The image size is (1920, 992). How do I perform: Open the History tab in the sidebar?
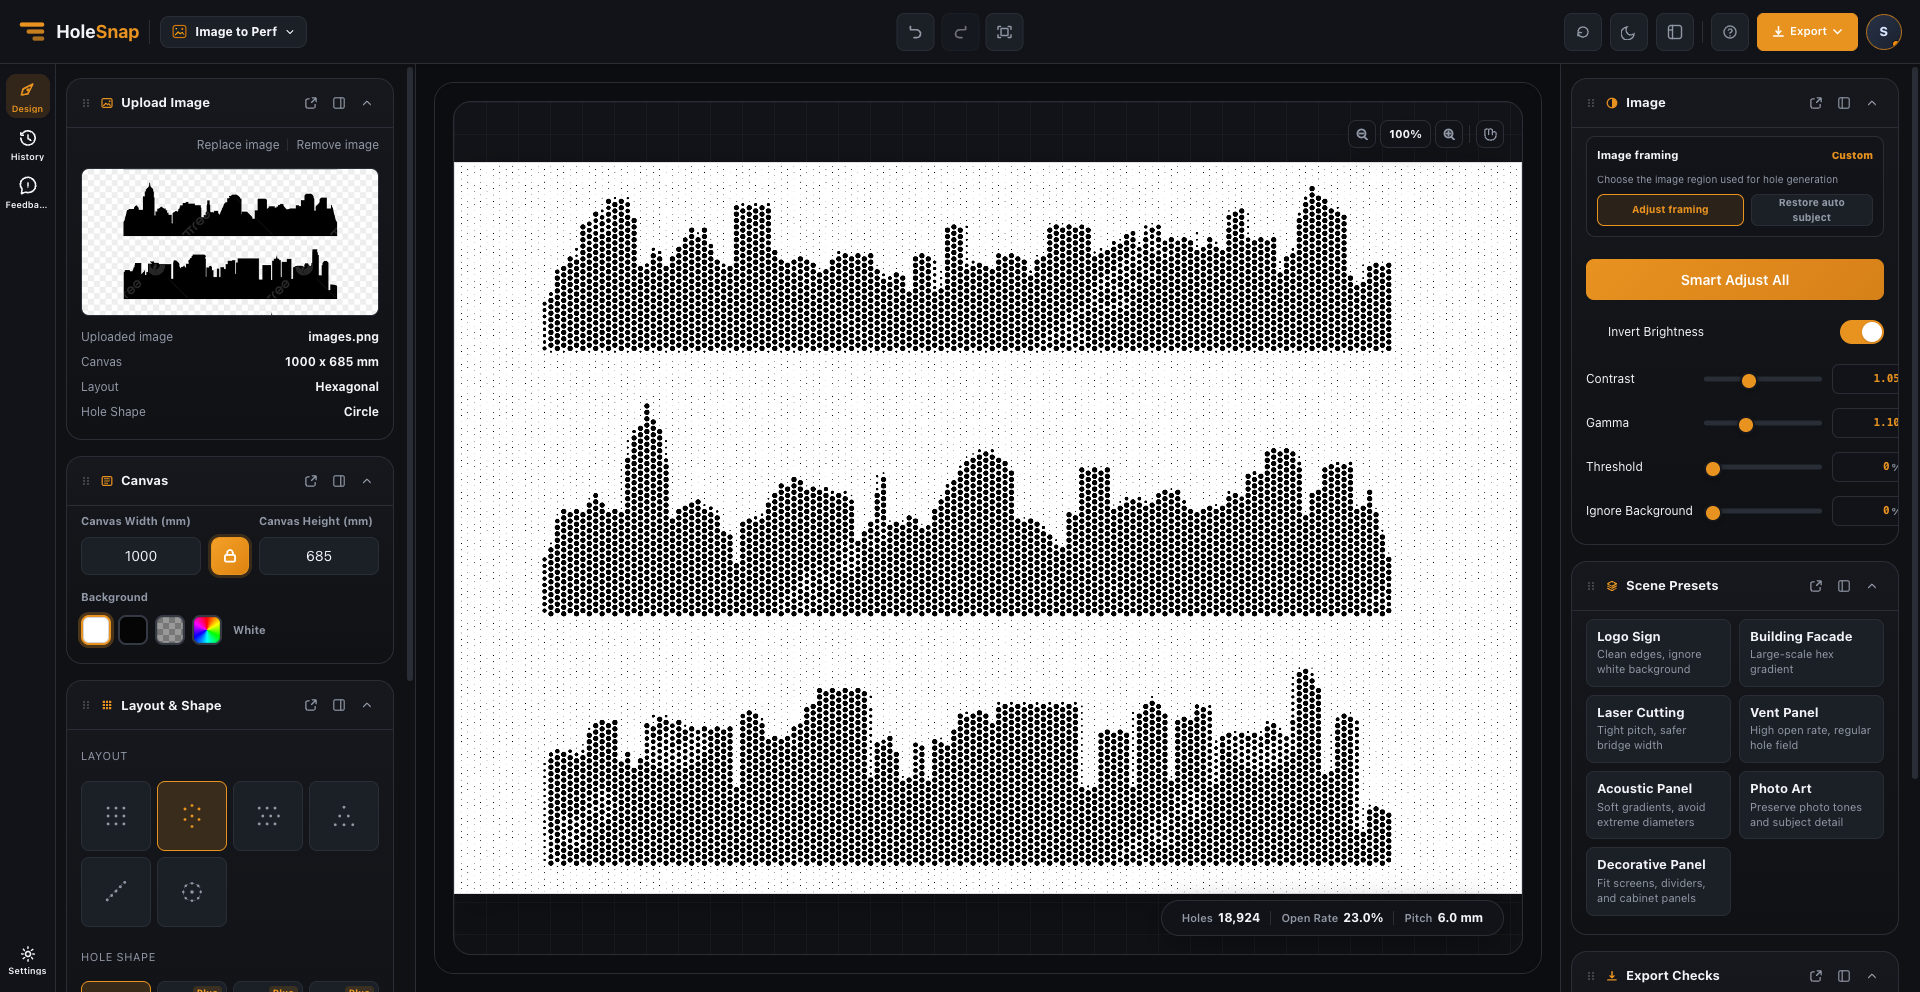pyautogui.click(x=27, y=145)
